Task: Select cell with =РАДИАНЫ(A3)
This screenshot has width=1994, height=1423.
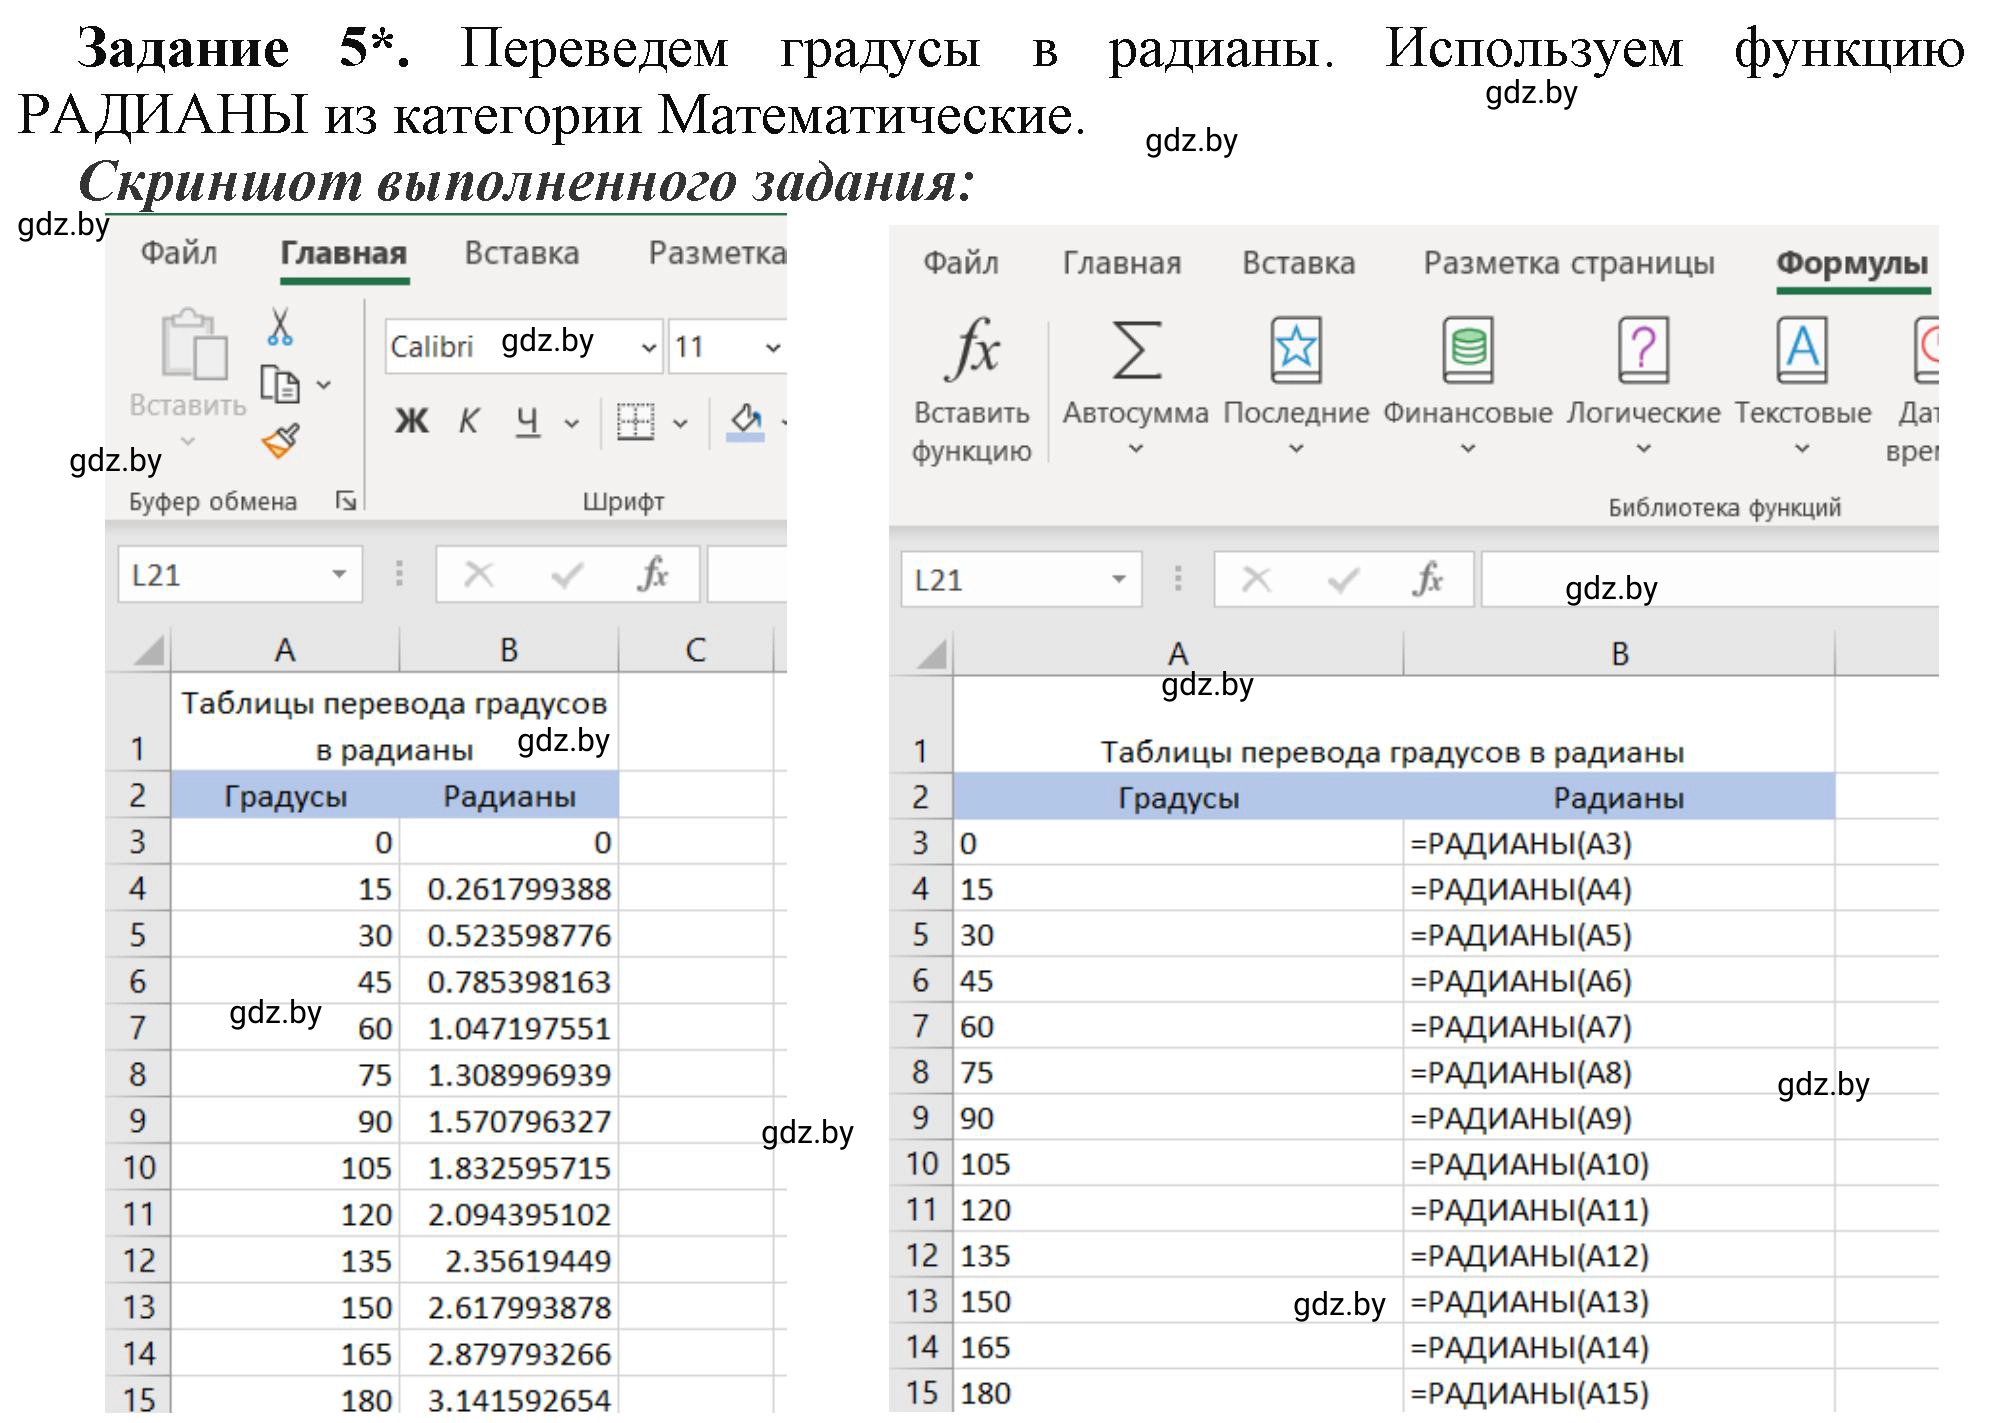Action: (x=1620, y=843)
